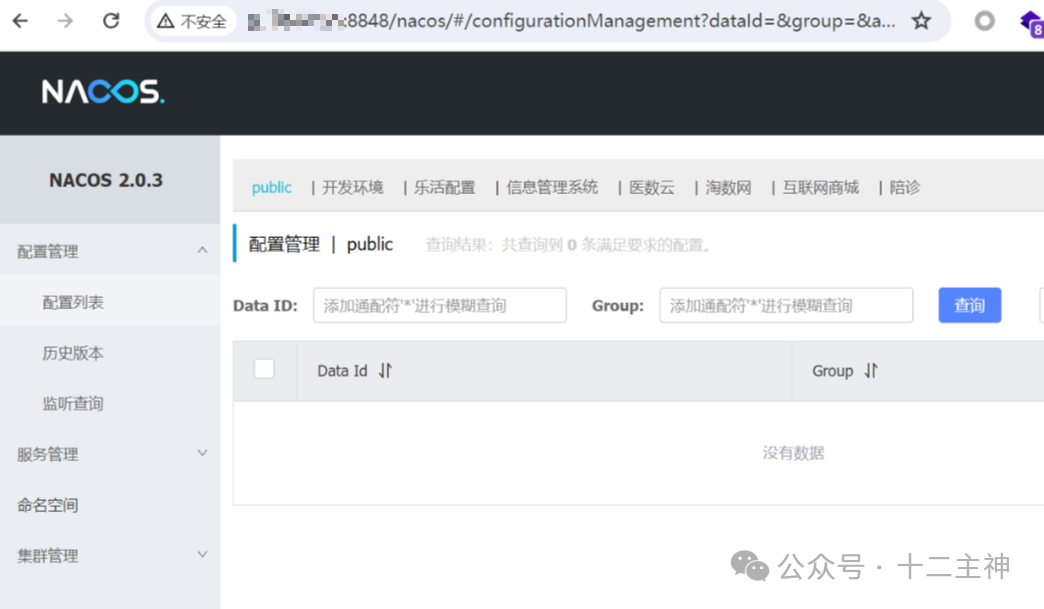Viewport: 1044px width, 609px height.
Task: Switch to the 陪诊 namespace
Action: 905,188
